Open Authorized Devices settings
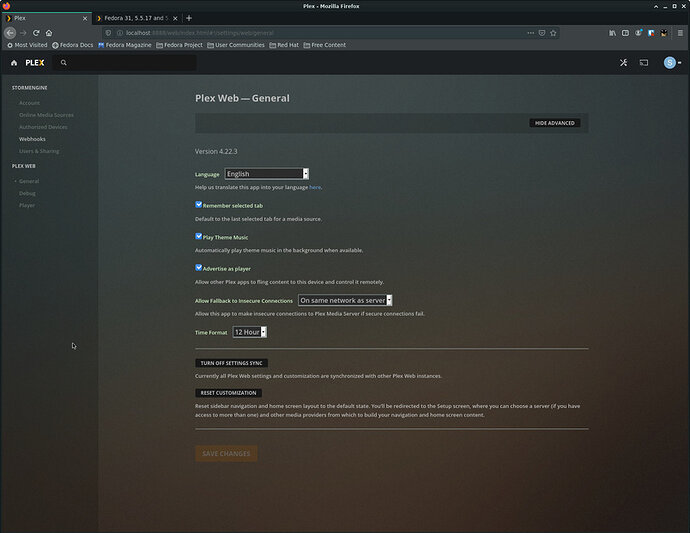 (x=43, y=127)
